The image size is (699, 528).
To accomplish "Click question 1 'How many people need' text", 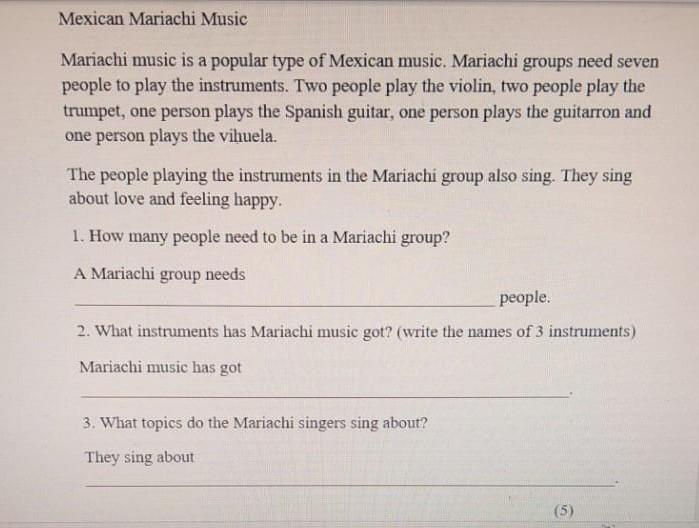I will (259, 237).
